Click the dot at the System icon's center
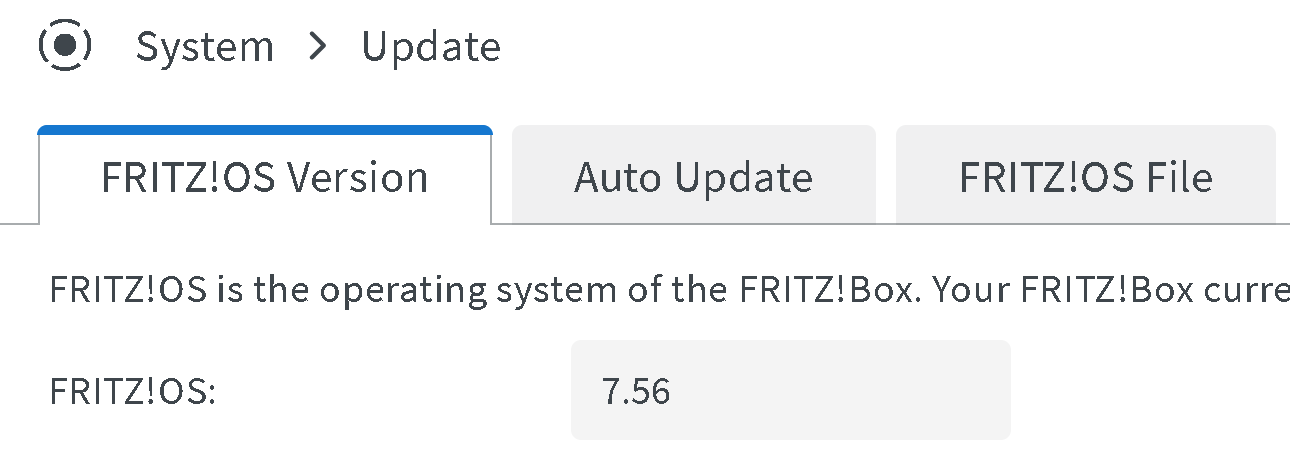Viewport: 1290px width, 465px height. click(x=65, y=46)
